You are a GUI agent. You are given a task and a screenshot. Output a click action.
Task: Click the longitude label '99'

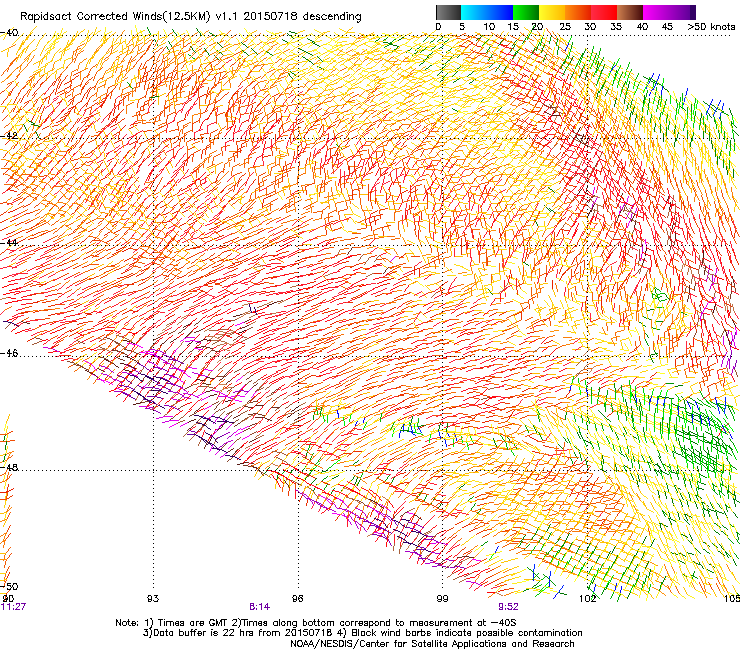coord(442,599)
